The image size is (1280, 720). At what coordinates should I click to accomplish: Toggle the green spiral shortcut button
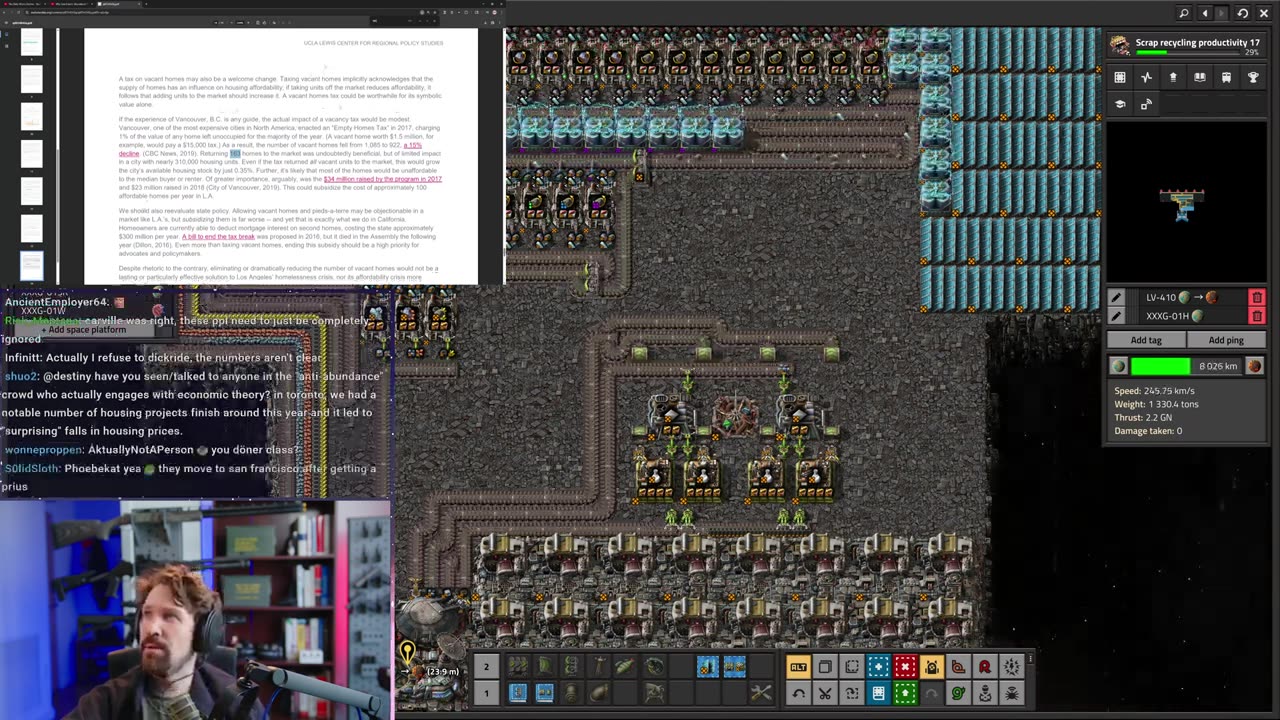958,693
